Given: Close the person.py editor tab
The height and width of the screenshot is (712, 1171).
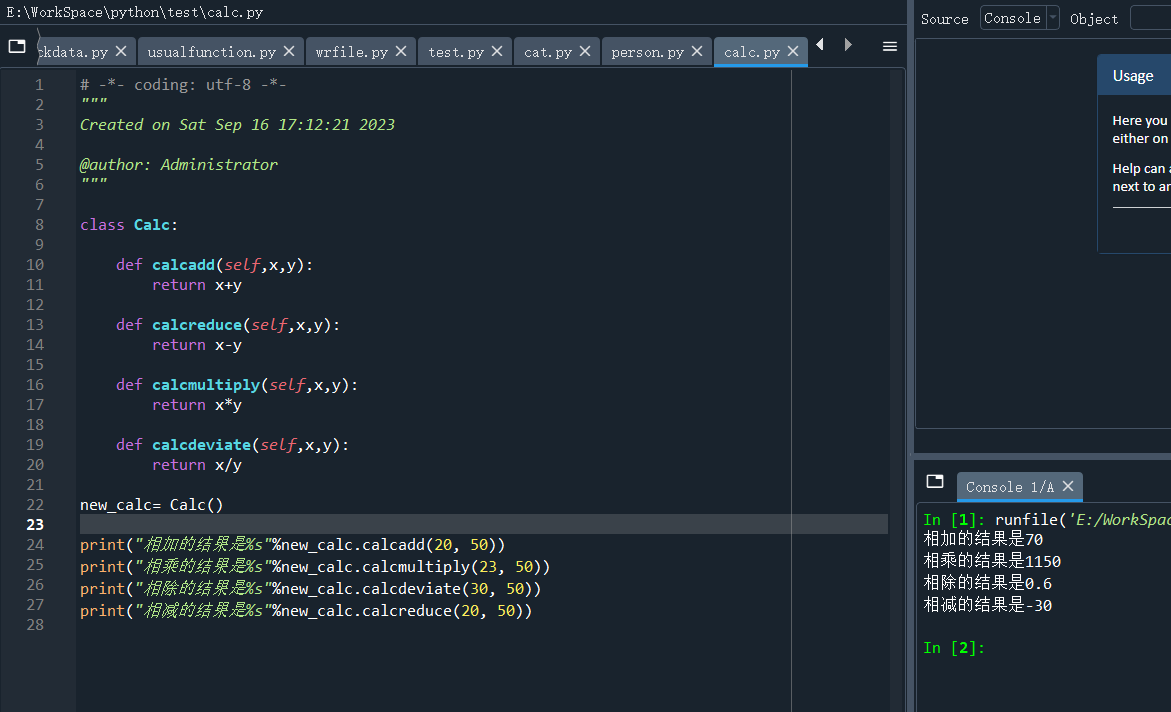Looking at the screenshot, I should (x=697, y=52).
